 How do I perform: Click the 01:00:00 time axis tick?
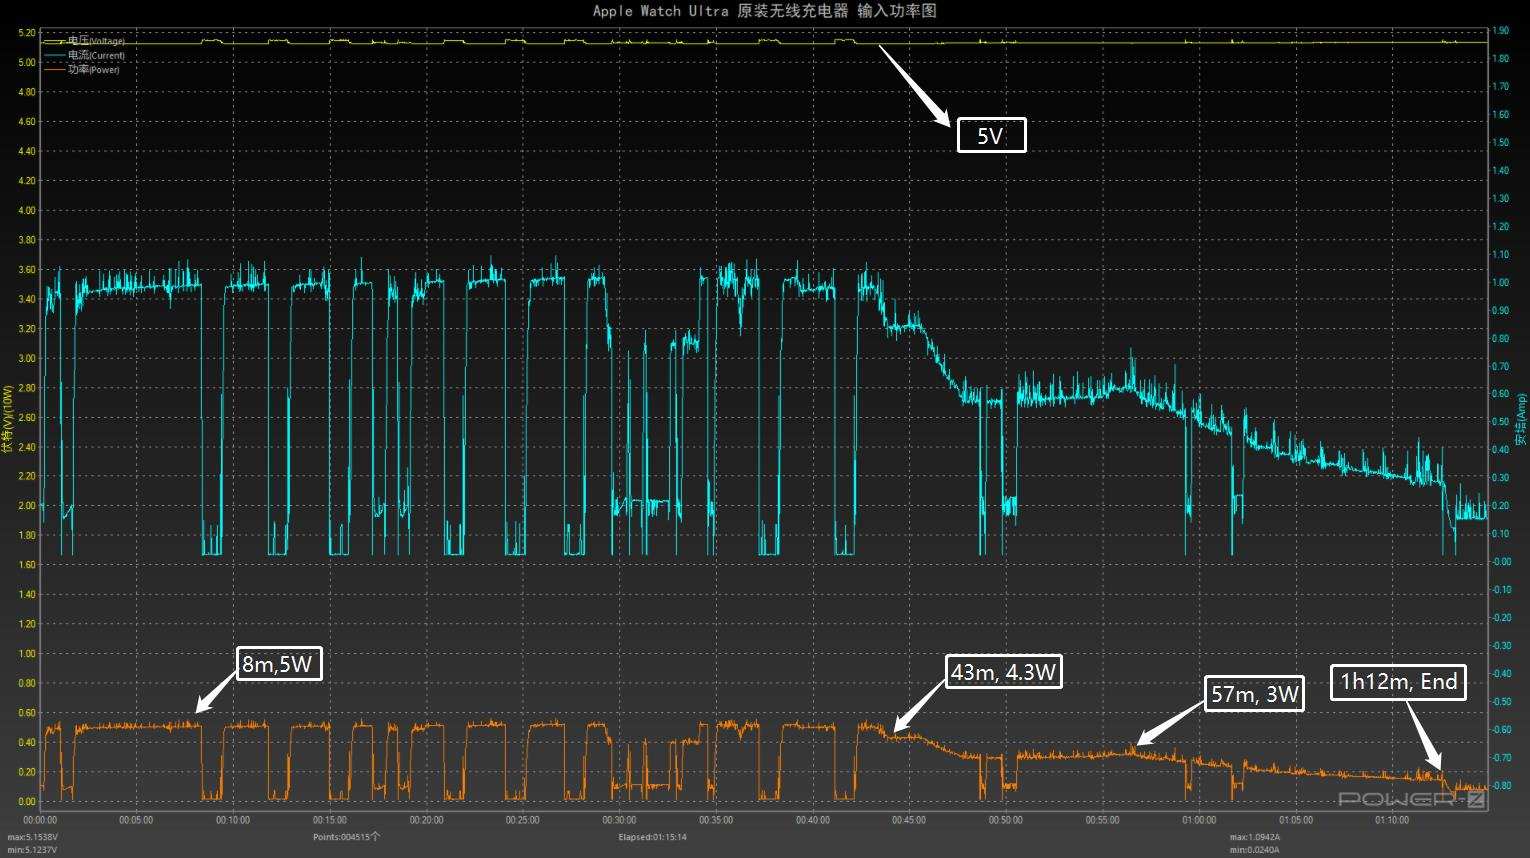[x=1199, y=820]
